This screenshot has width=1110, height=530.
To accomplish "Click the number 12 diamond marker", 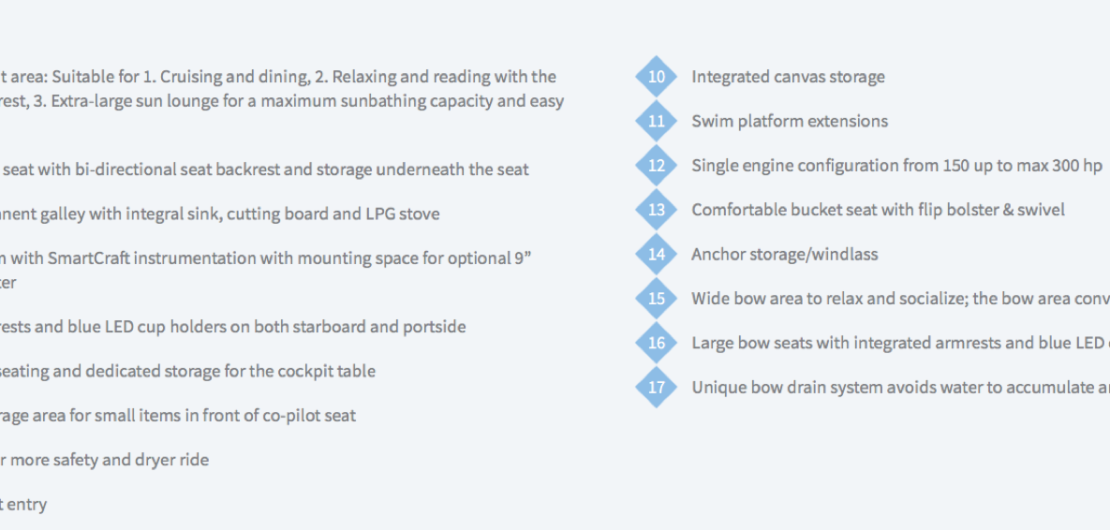I will (656, 166).
